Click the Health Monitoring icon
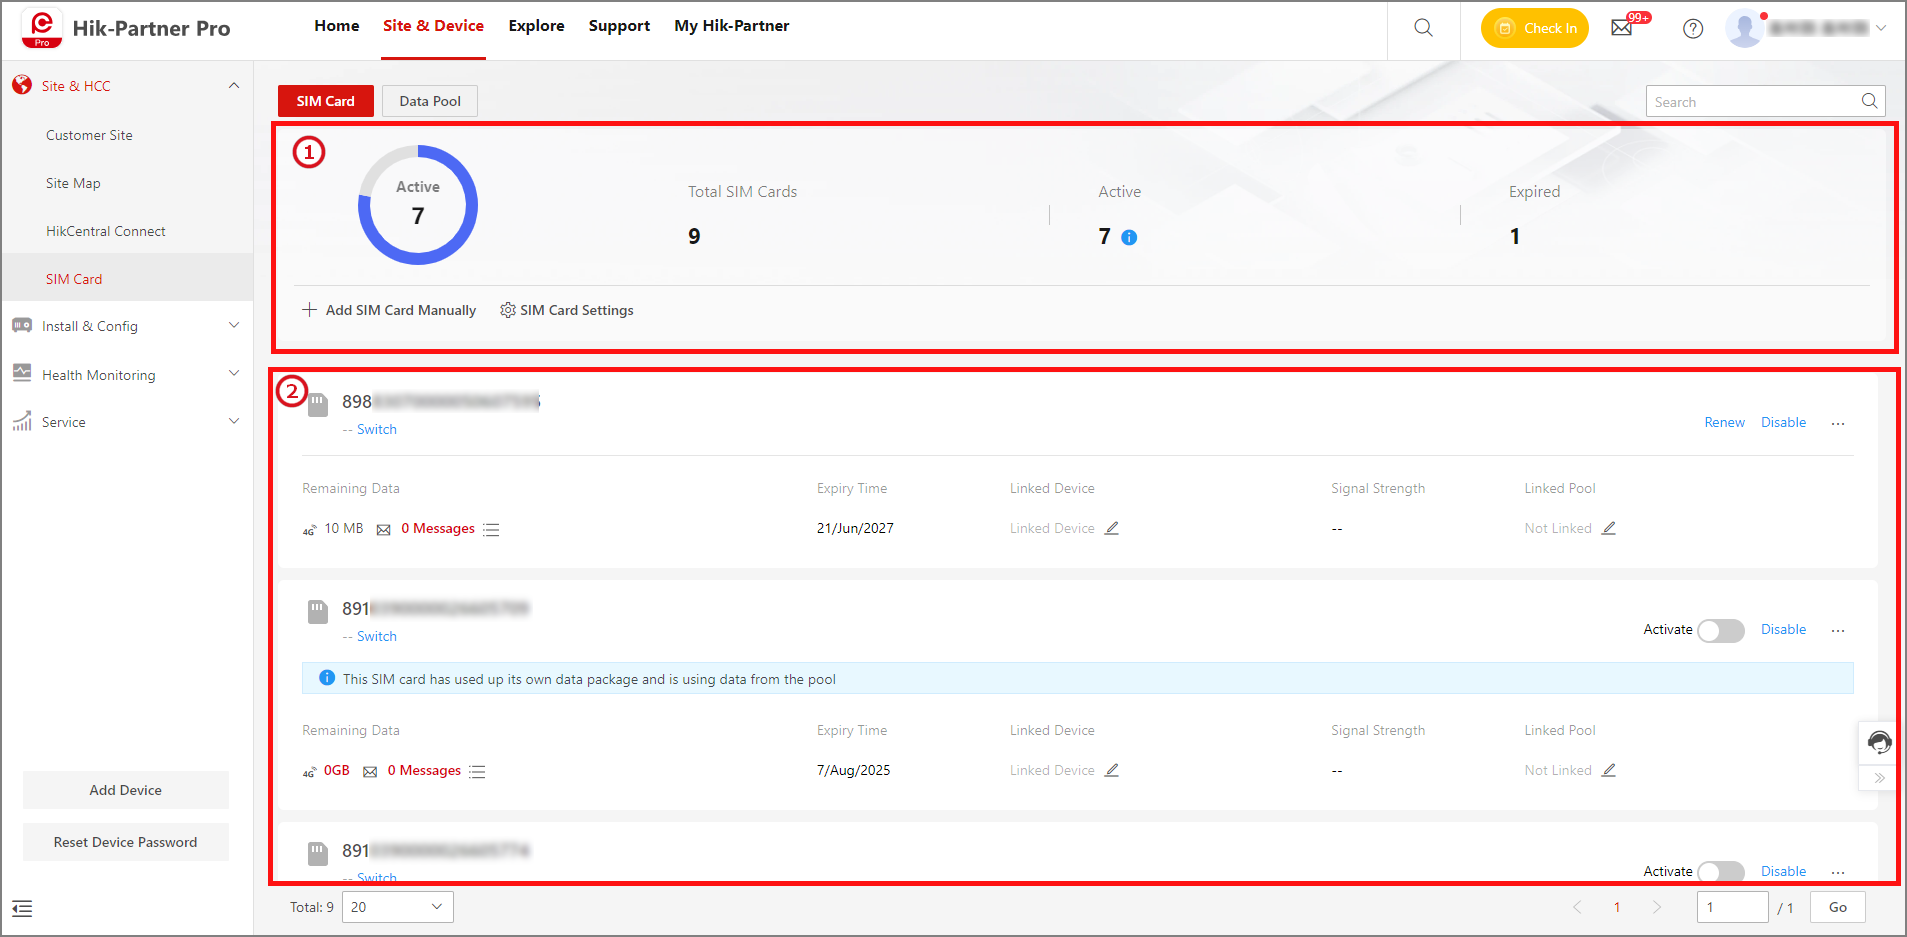Viewport: 1907px width, 937px height. (22, 373)
